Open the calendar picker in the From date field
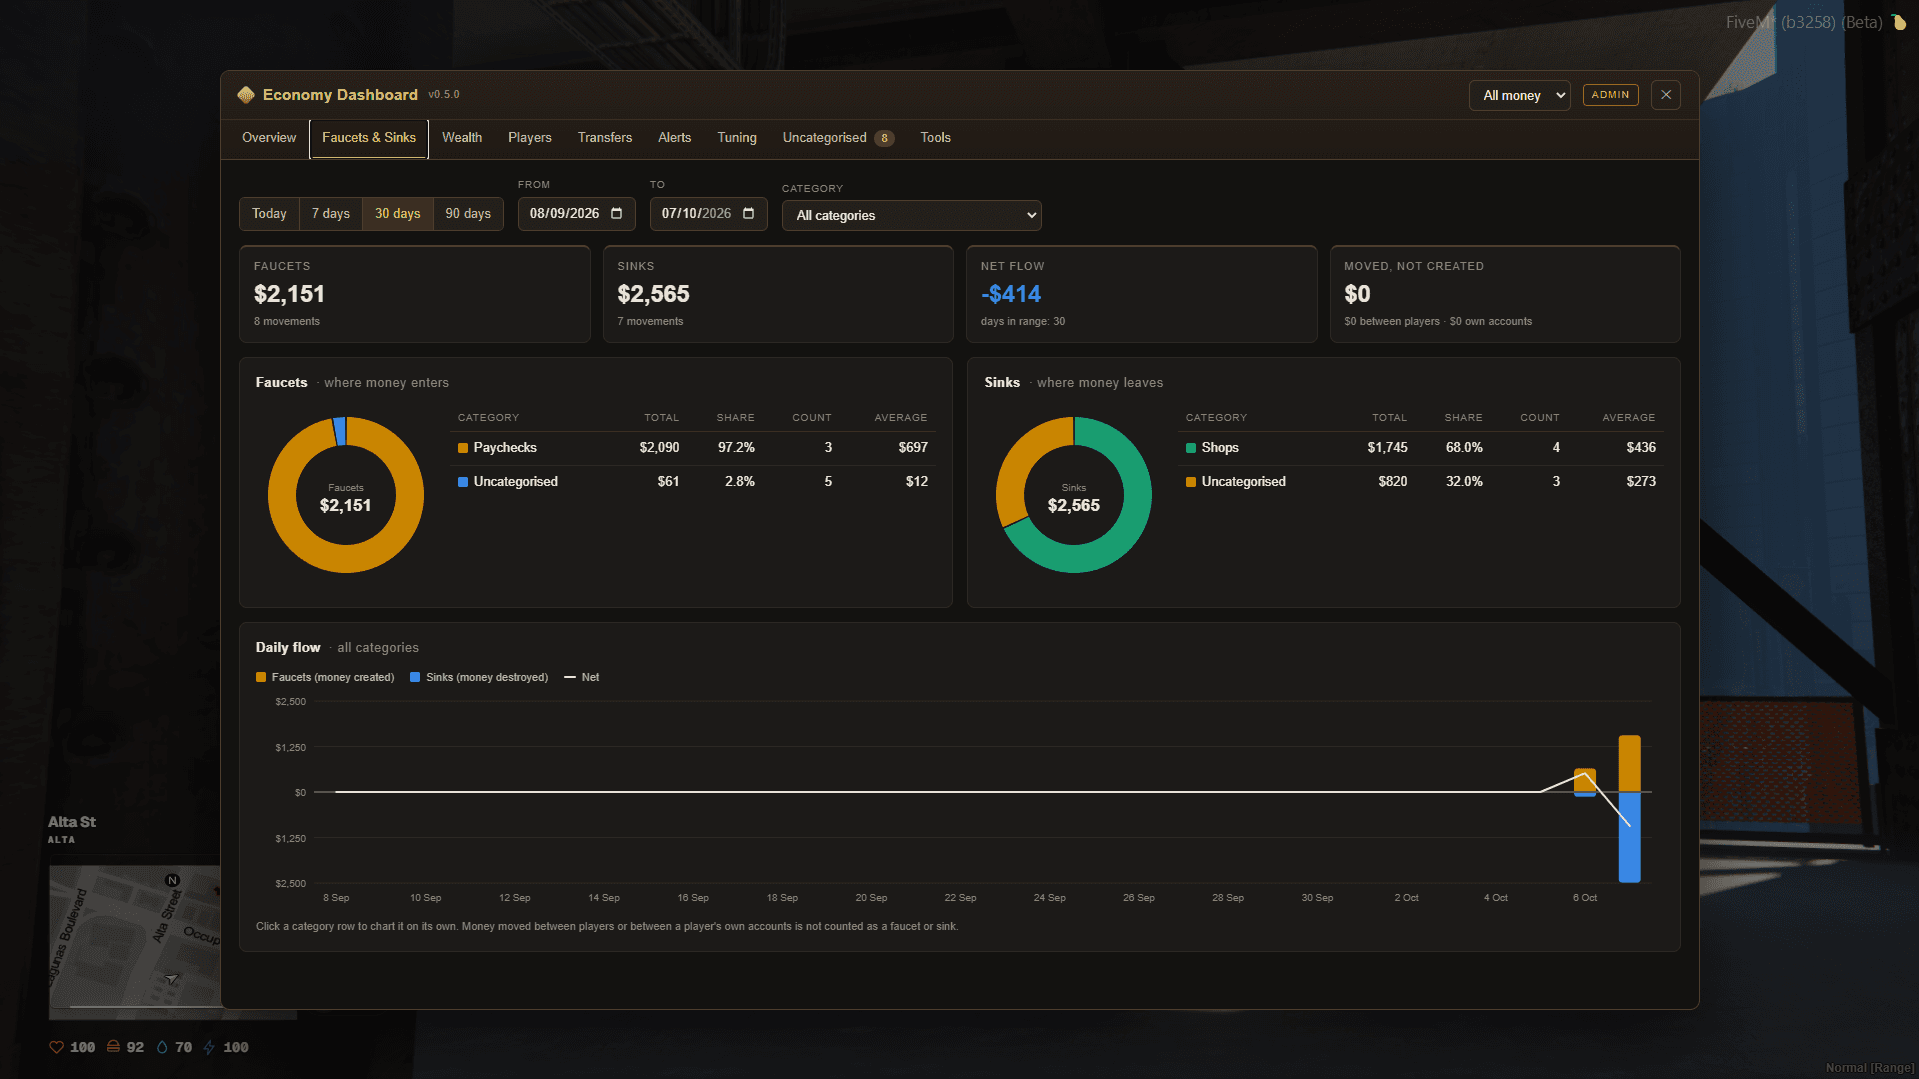Screen dimensions: 1919x1079 click(617, 213)
